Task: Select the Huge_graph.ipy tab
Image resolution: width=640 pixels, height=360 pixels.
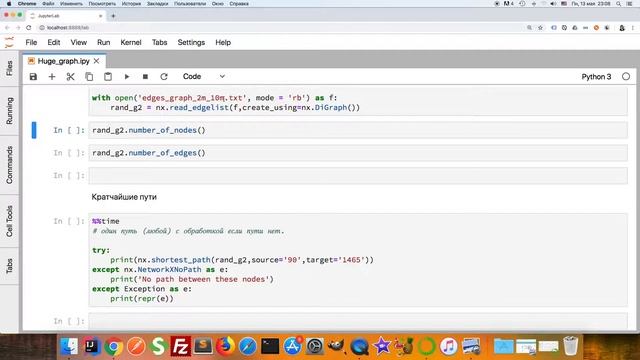Action: tap(63, 61)
